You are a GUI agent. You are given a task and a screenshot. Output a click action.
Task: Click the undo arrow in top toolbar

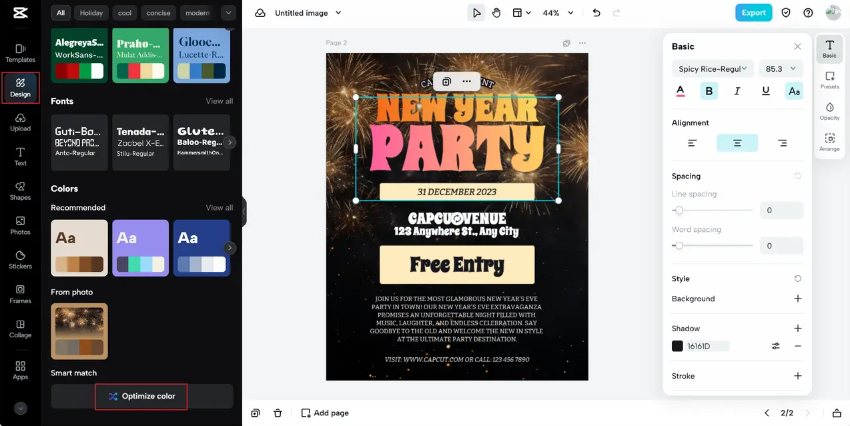(x=596, y=13)
